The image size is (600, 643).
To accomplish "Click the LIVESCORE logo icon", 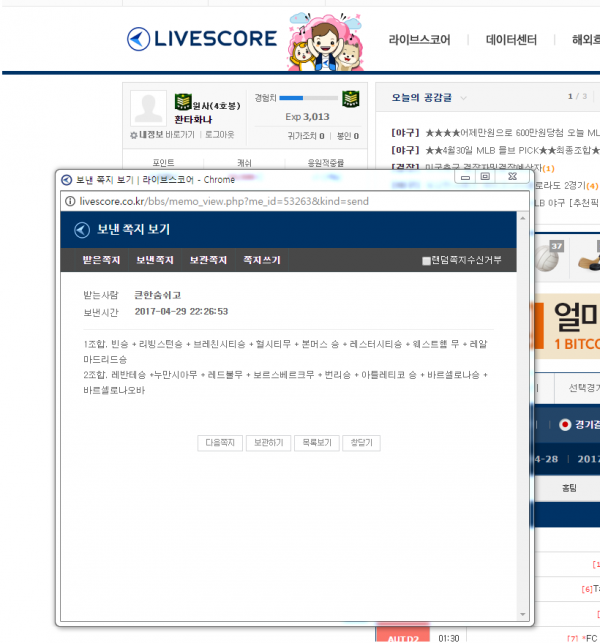I will (x=138, y=39).
